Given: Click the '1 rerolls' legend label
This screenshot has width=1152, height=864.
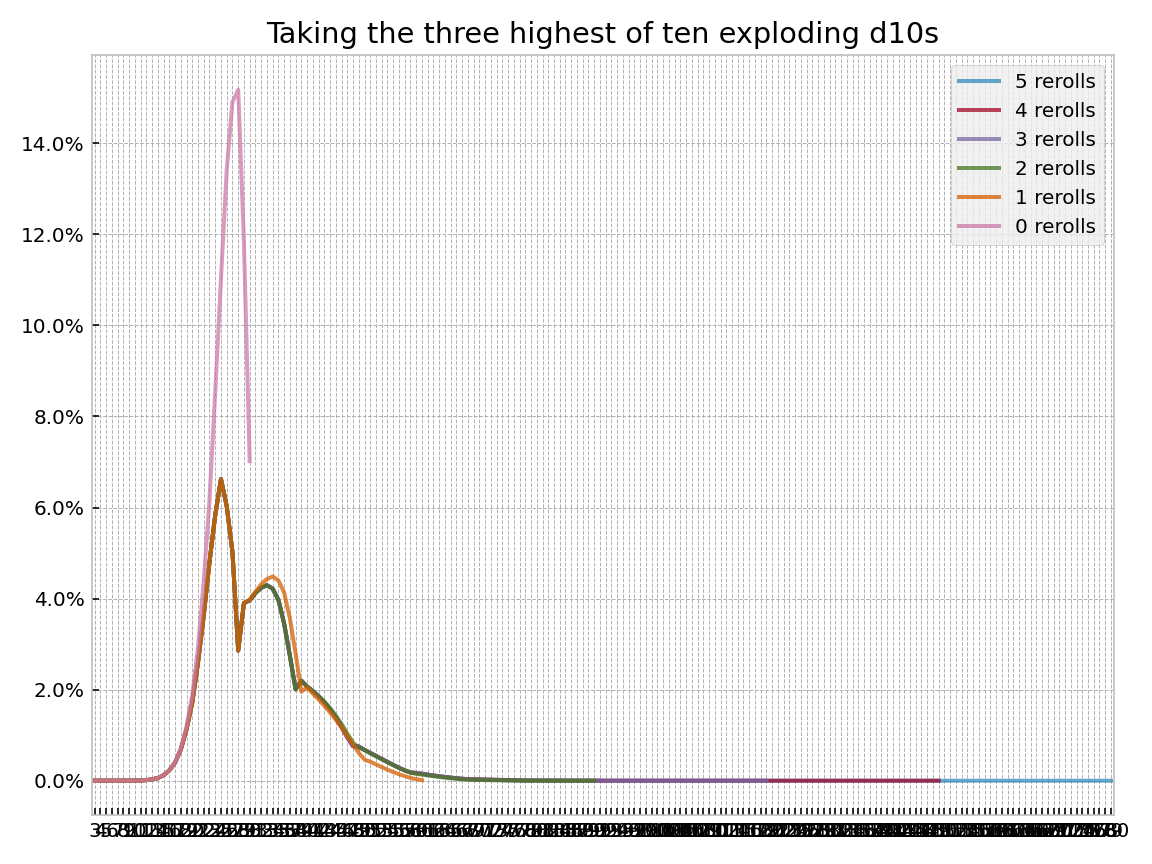Looking at the screenshot, I should (x=1055, y=198).
